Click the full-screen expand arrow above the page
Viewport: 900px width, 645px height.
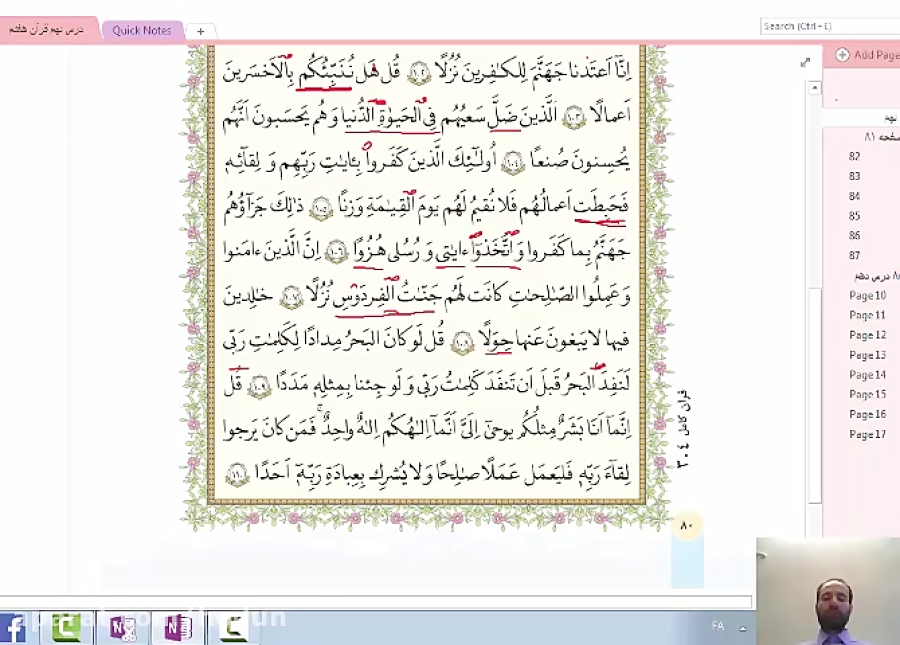coord(804,61)
